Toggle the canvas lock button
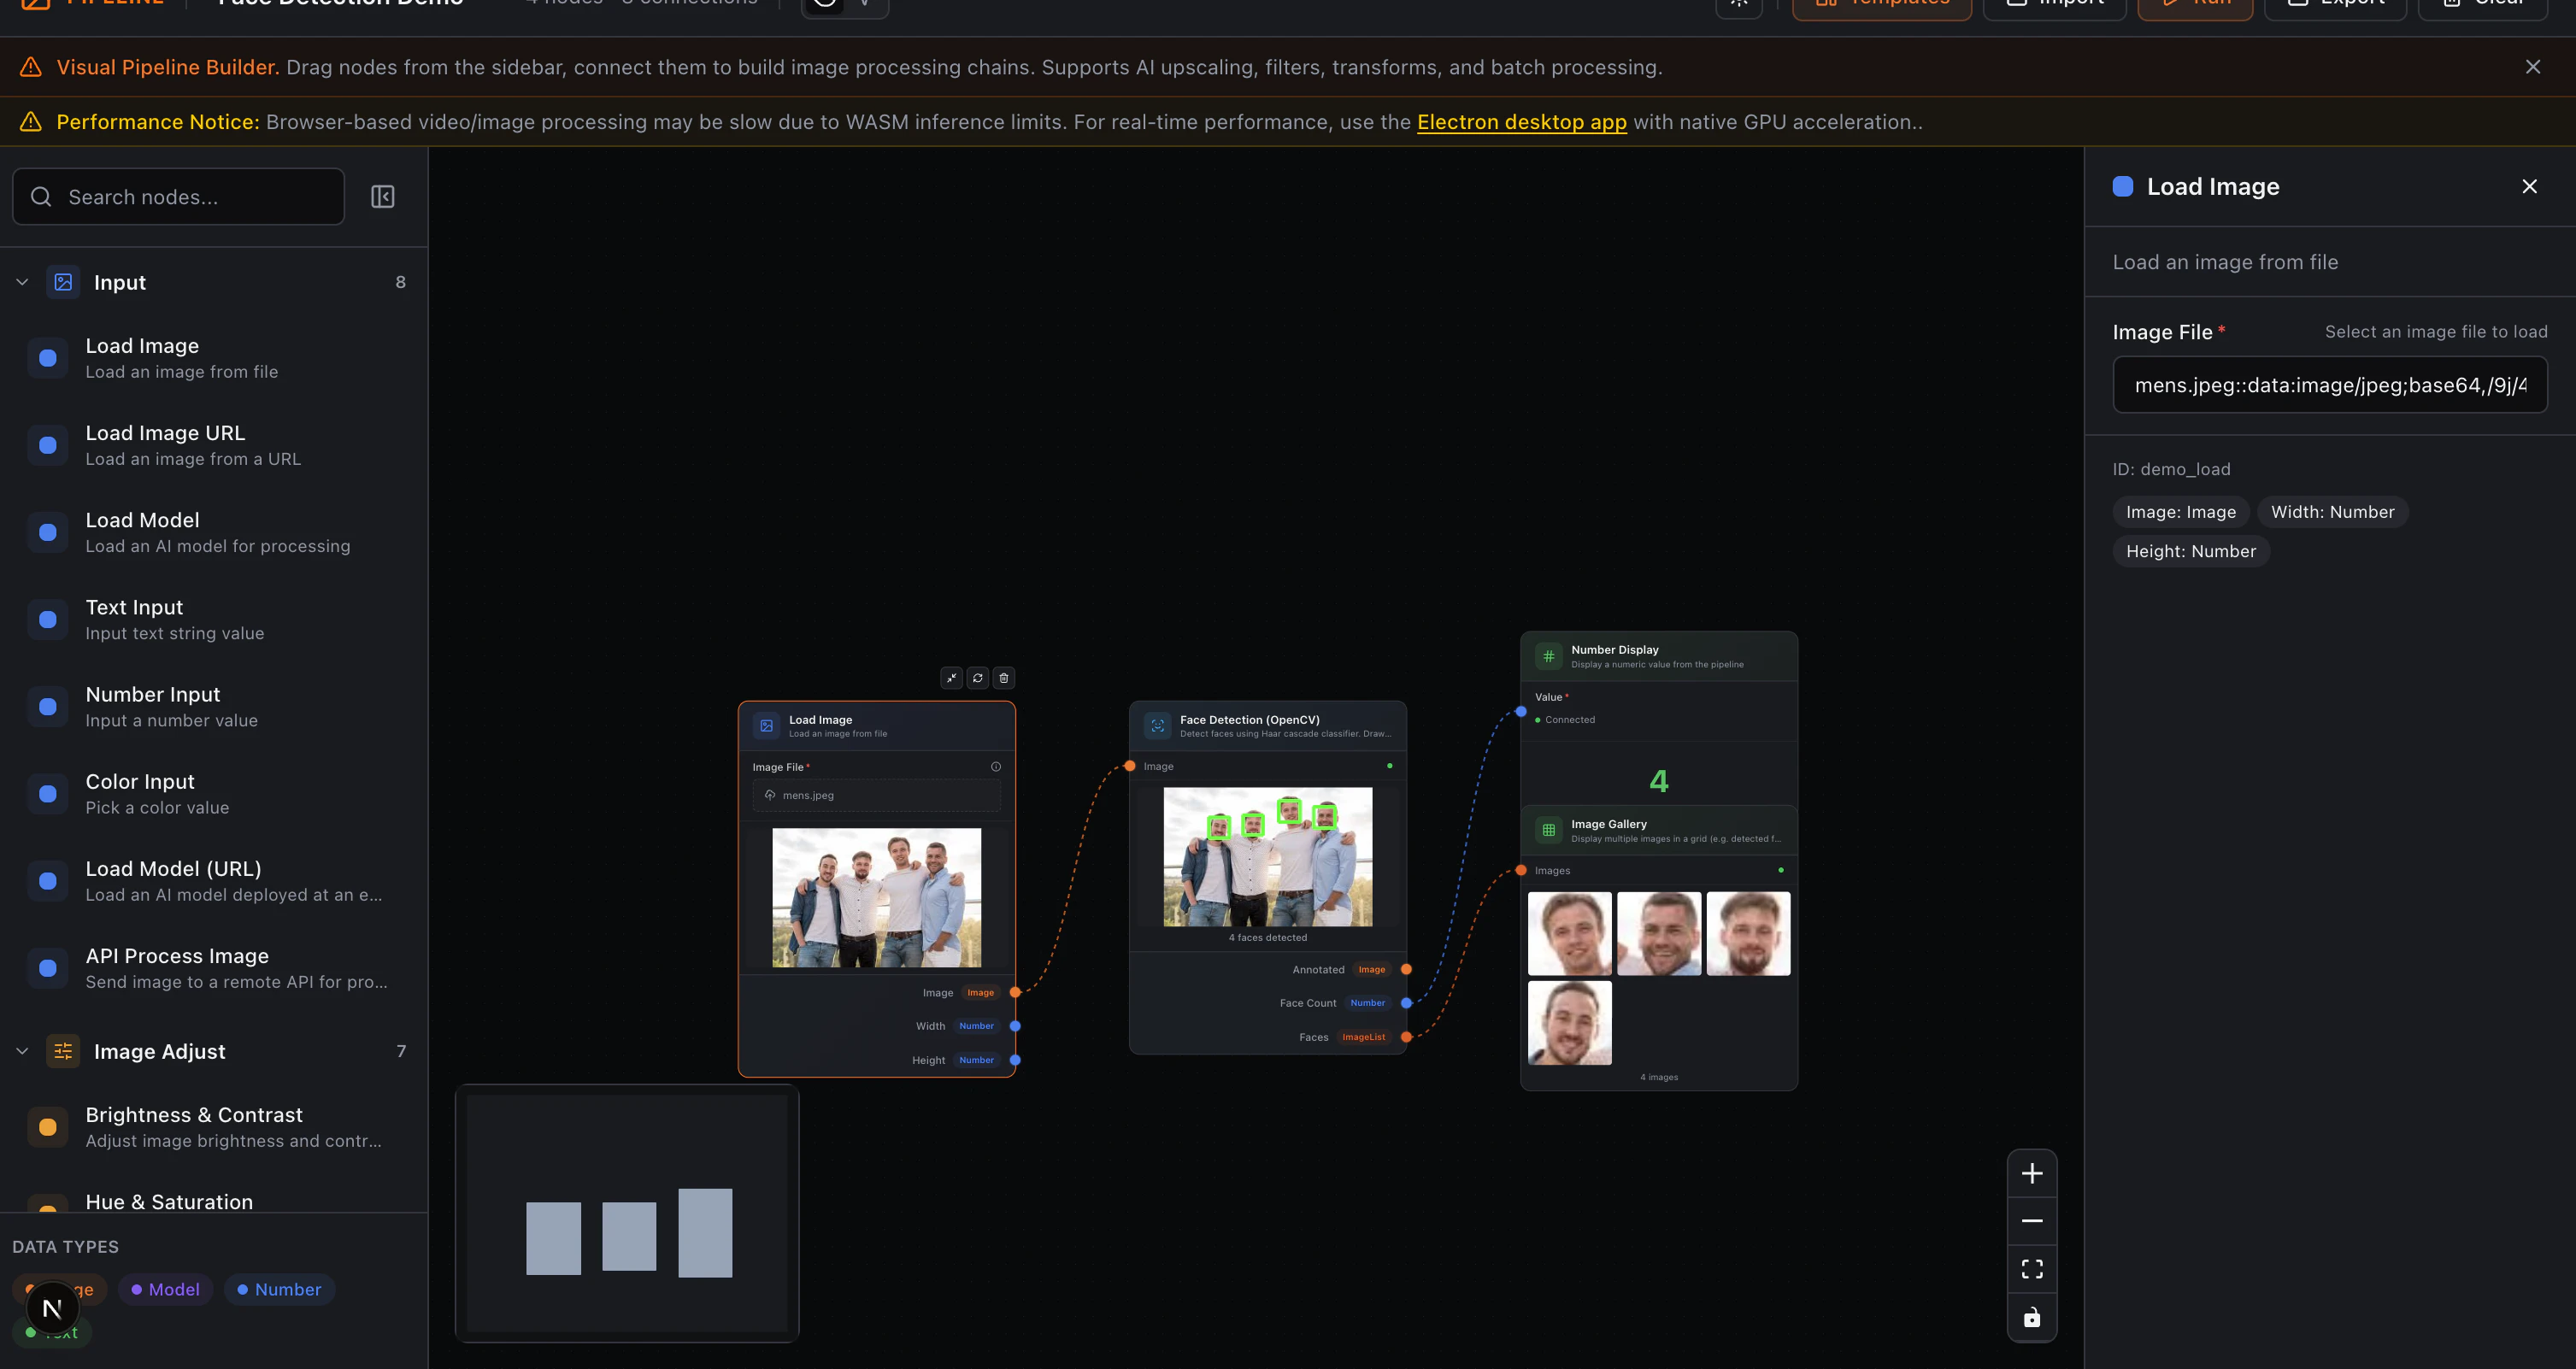2576x1369 pixels. pyautogui.click(x=2031, y=1318)
